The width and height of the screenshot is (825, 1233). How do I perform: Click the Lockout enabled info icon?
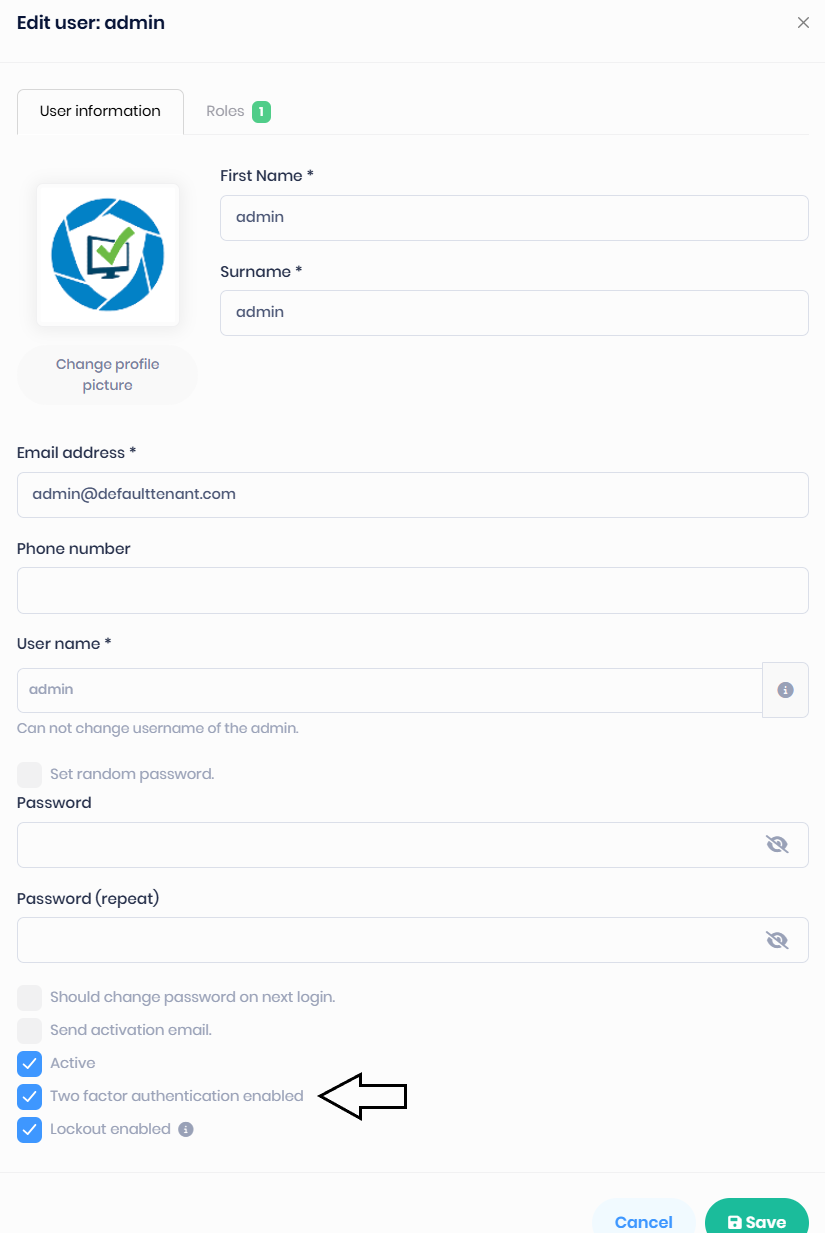coord(186,1129)
